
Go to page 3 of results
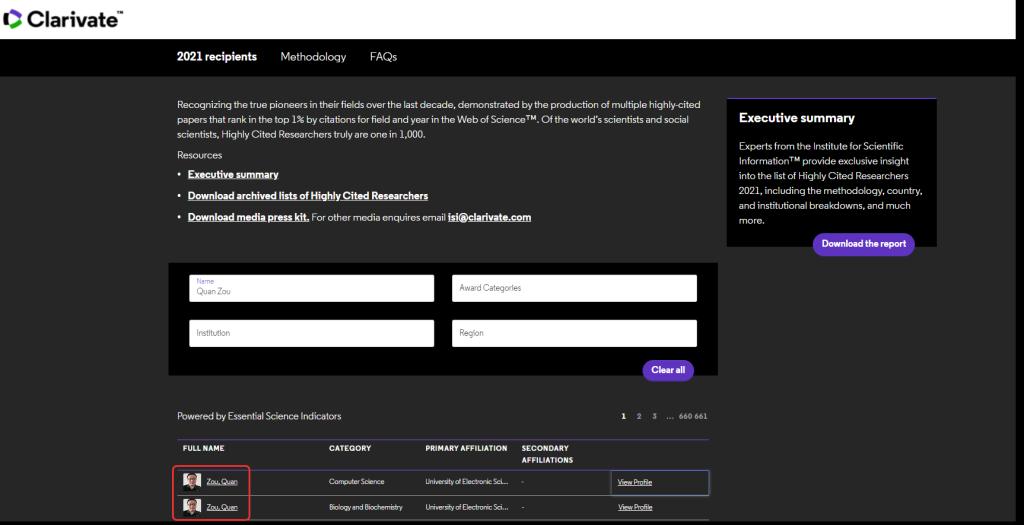point(654,417)
